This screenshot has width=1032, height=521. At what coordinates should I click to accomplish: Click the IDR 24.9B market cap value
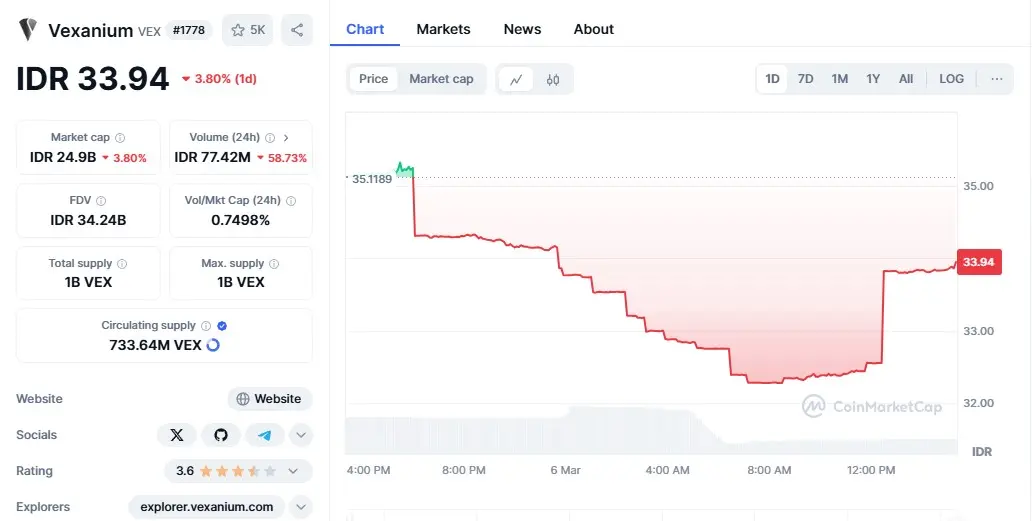(63, 157)
